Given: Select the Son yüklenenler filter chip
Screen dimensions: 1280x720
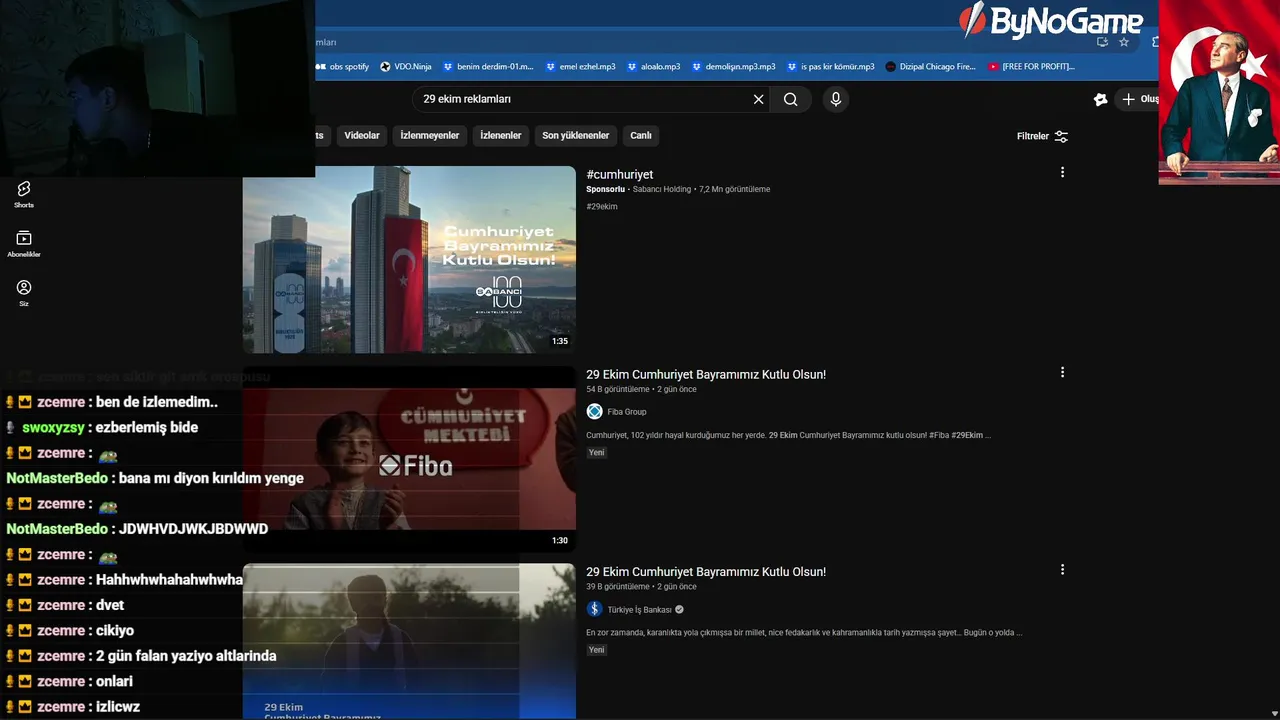Looking at the screenshot, I should 576,136.
